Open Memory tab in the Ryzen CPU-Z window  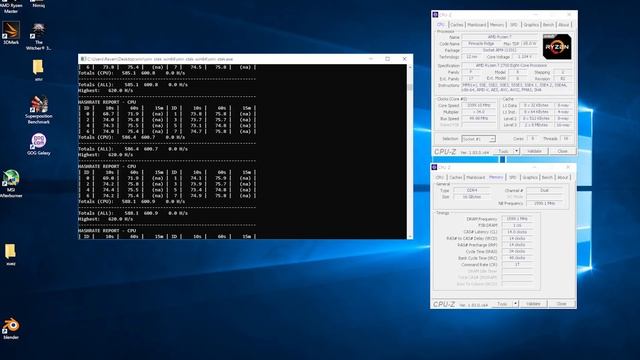[497, 25]
